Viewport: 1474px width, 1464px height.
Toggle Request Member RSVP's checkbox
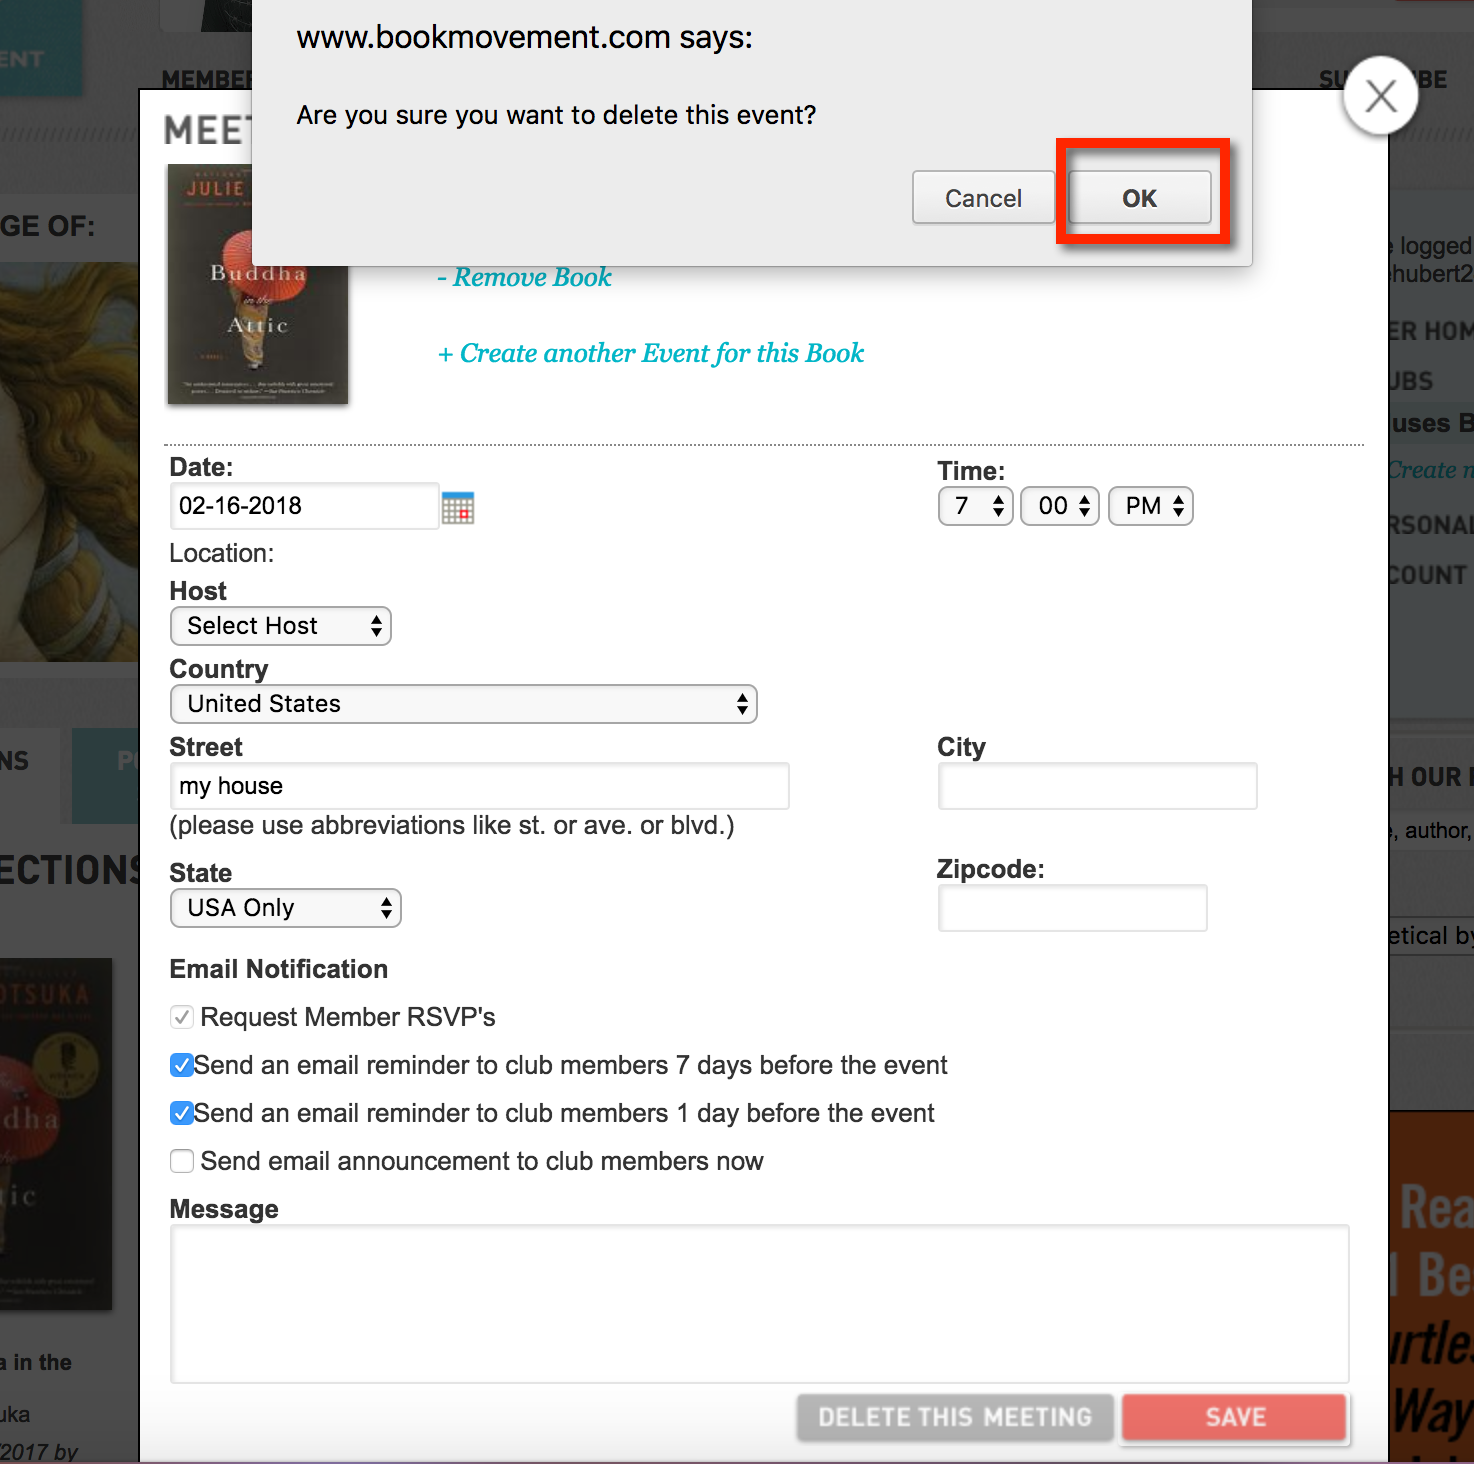coord(182,1017)
